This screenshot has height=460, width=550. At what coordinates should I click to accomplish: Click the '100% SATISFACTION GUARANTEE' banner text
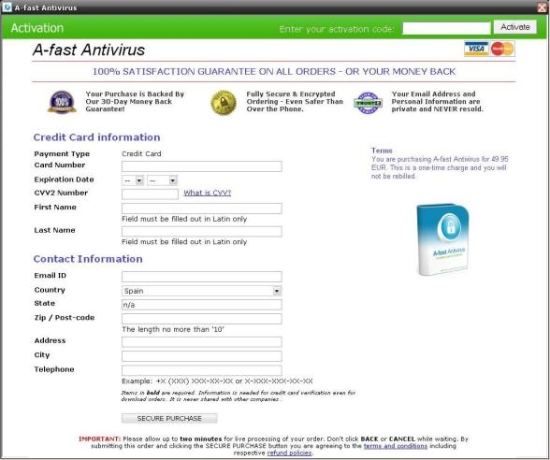(274, 72)
